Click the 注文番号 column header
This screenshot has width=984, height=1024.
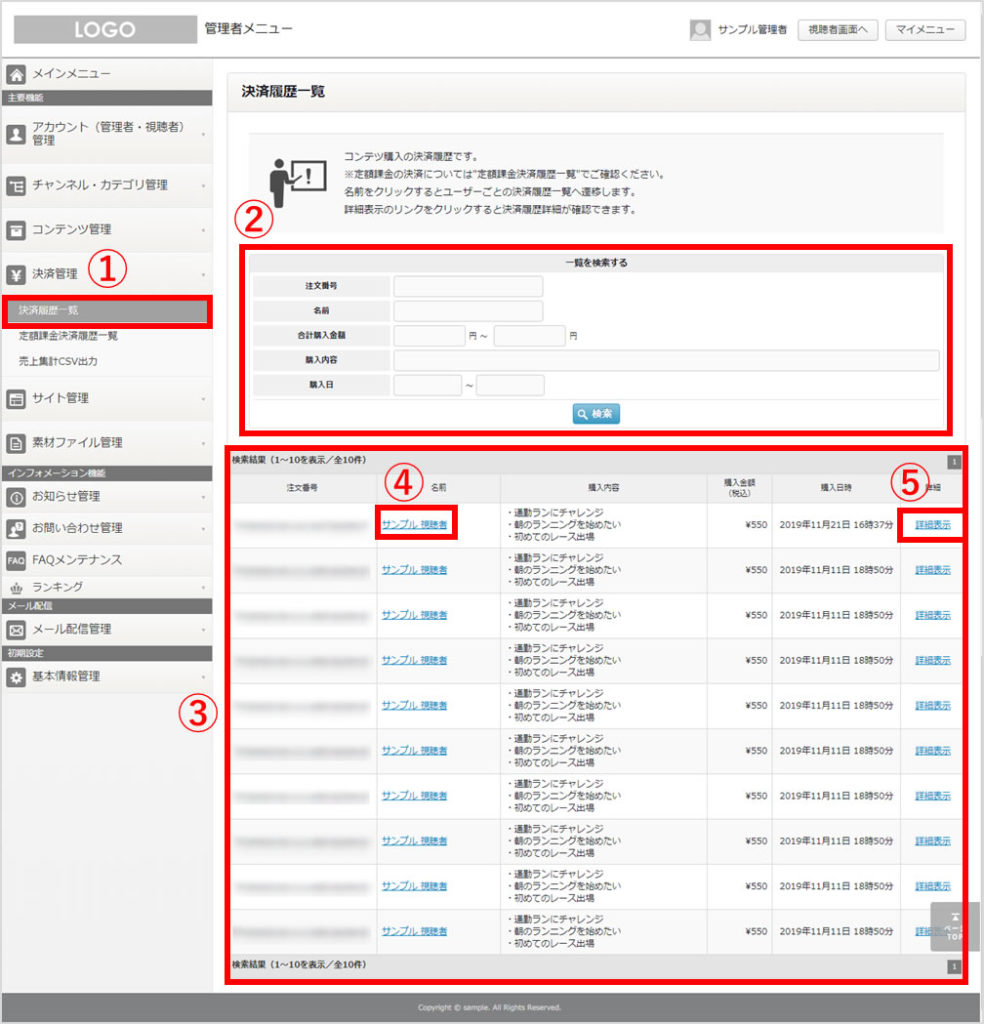302,488
